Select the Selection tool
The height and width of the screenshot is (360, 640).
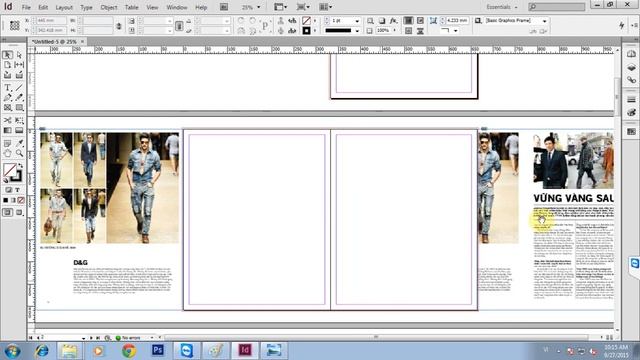[x=8, y=55]
